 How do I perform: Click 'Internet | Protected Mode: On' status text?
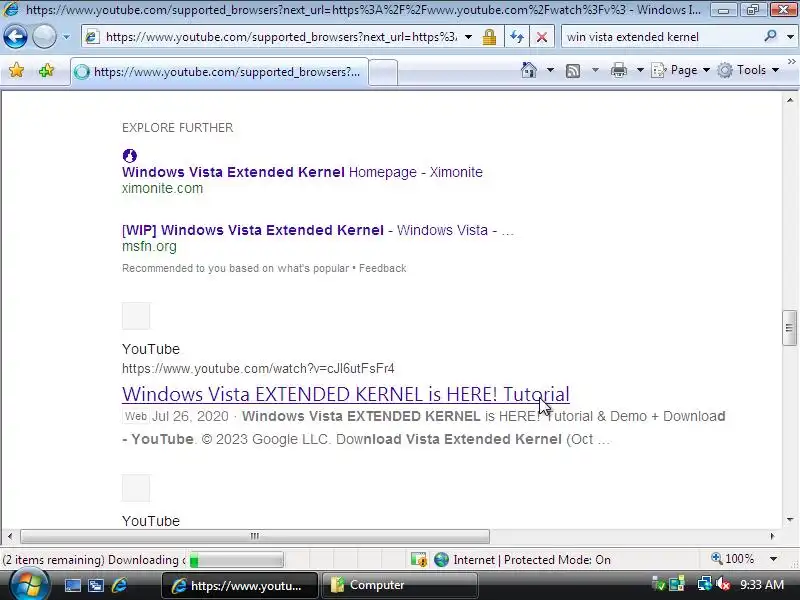point(532,560)
